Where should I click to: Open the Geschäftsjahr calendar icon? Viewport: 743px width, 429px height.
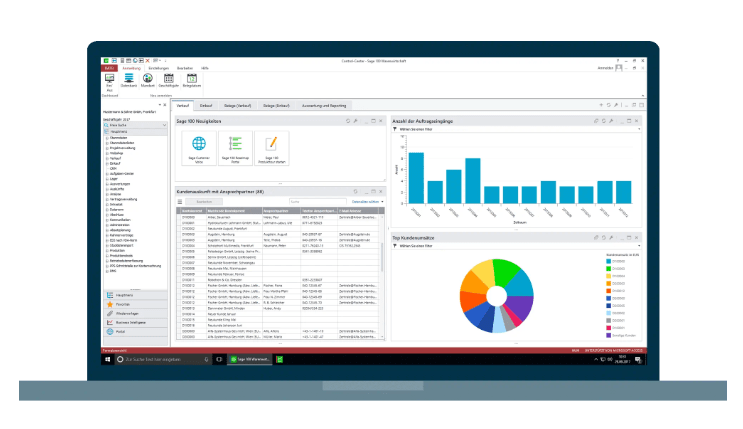click(x=168, y=78)
